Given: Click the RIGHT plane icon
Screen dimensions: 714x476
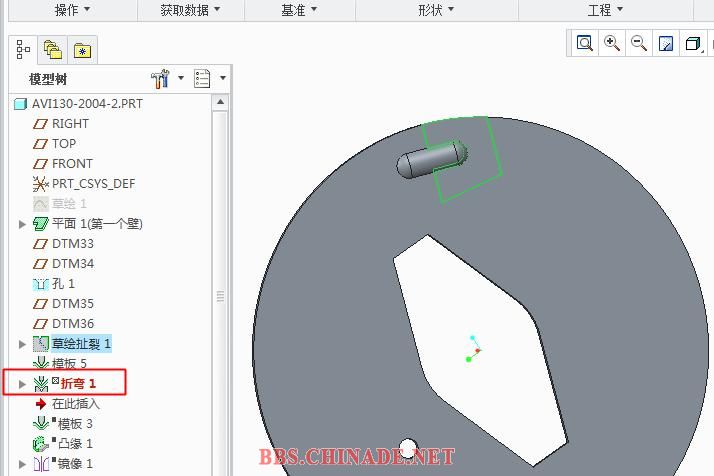Looking at the screenshot, I should click(x=41, y=124).
